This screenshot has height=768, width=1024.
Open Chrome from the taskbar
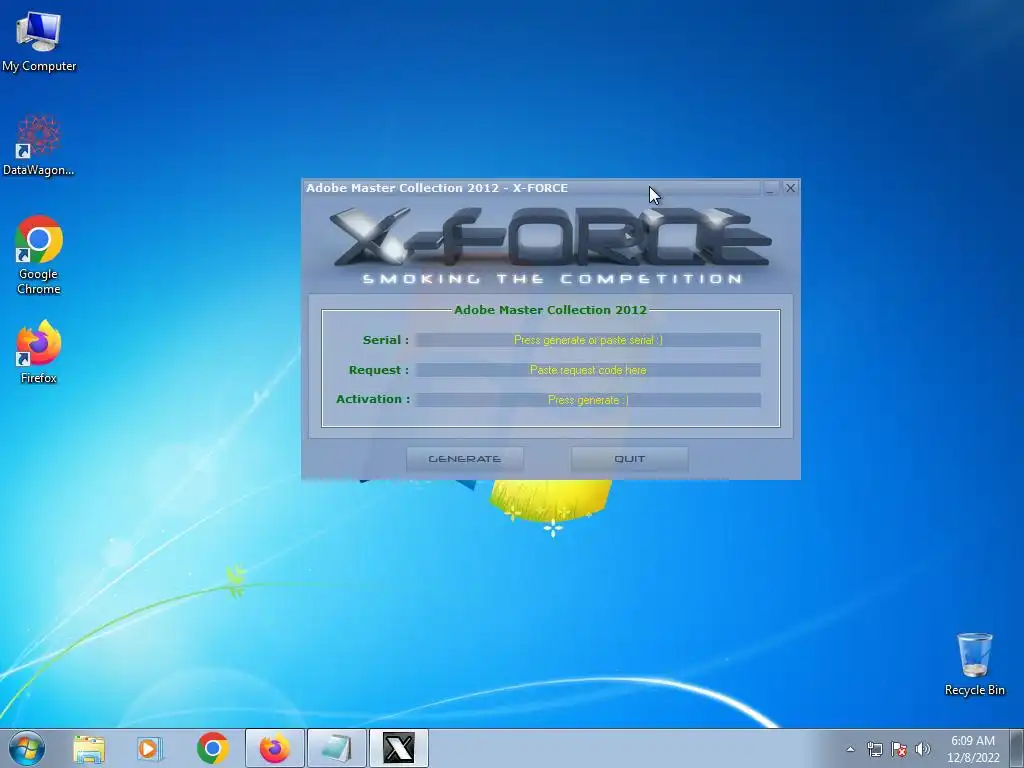click(x=212, y=749)
